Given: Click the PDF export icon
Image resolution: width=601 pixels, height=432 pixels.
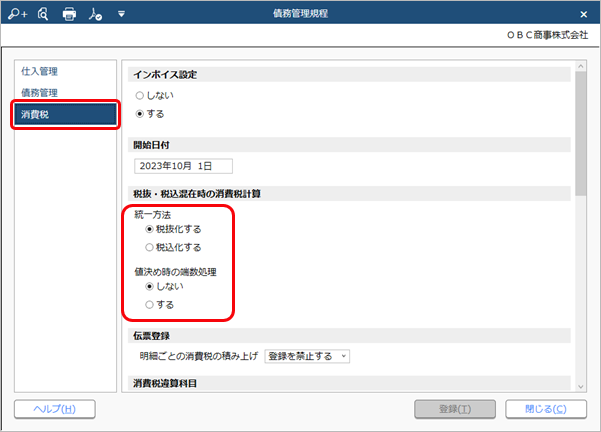Looking at the screenshot, I should pyautogui.click(x=95, y=14).
